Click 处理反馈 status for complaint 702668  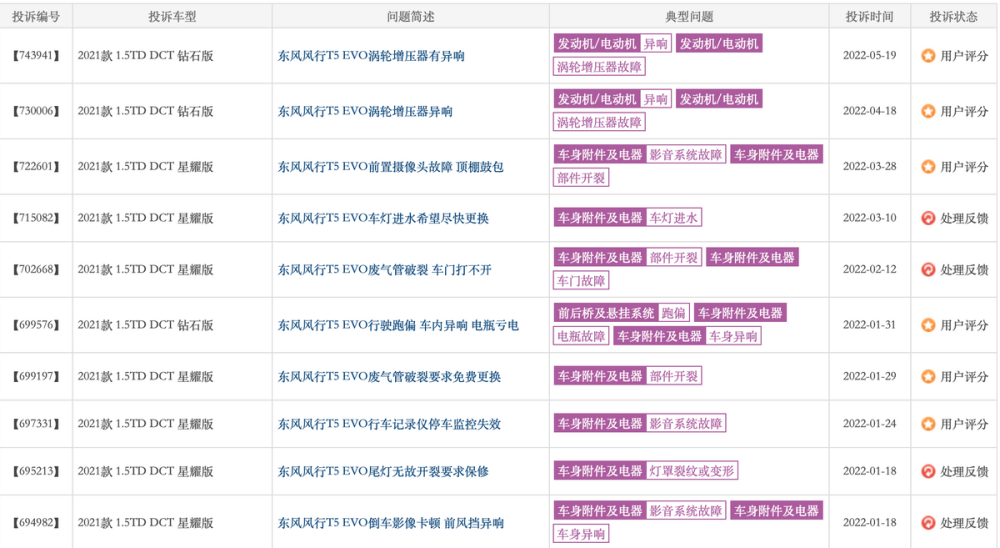tap(964, 270)
